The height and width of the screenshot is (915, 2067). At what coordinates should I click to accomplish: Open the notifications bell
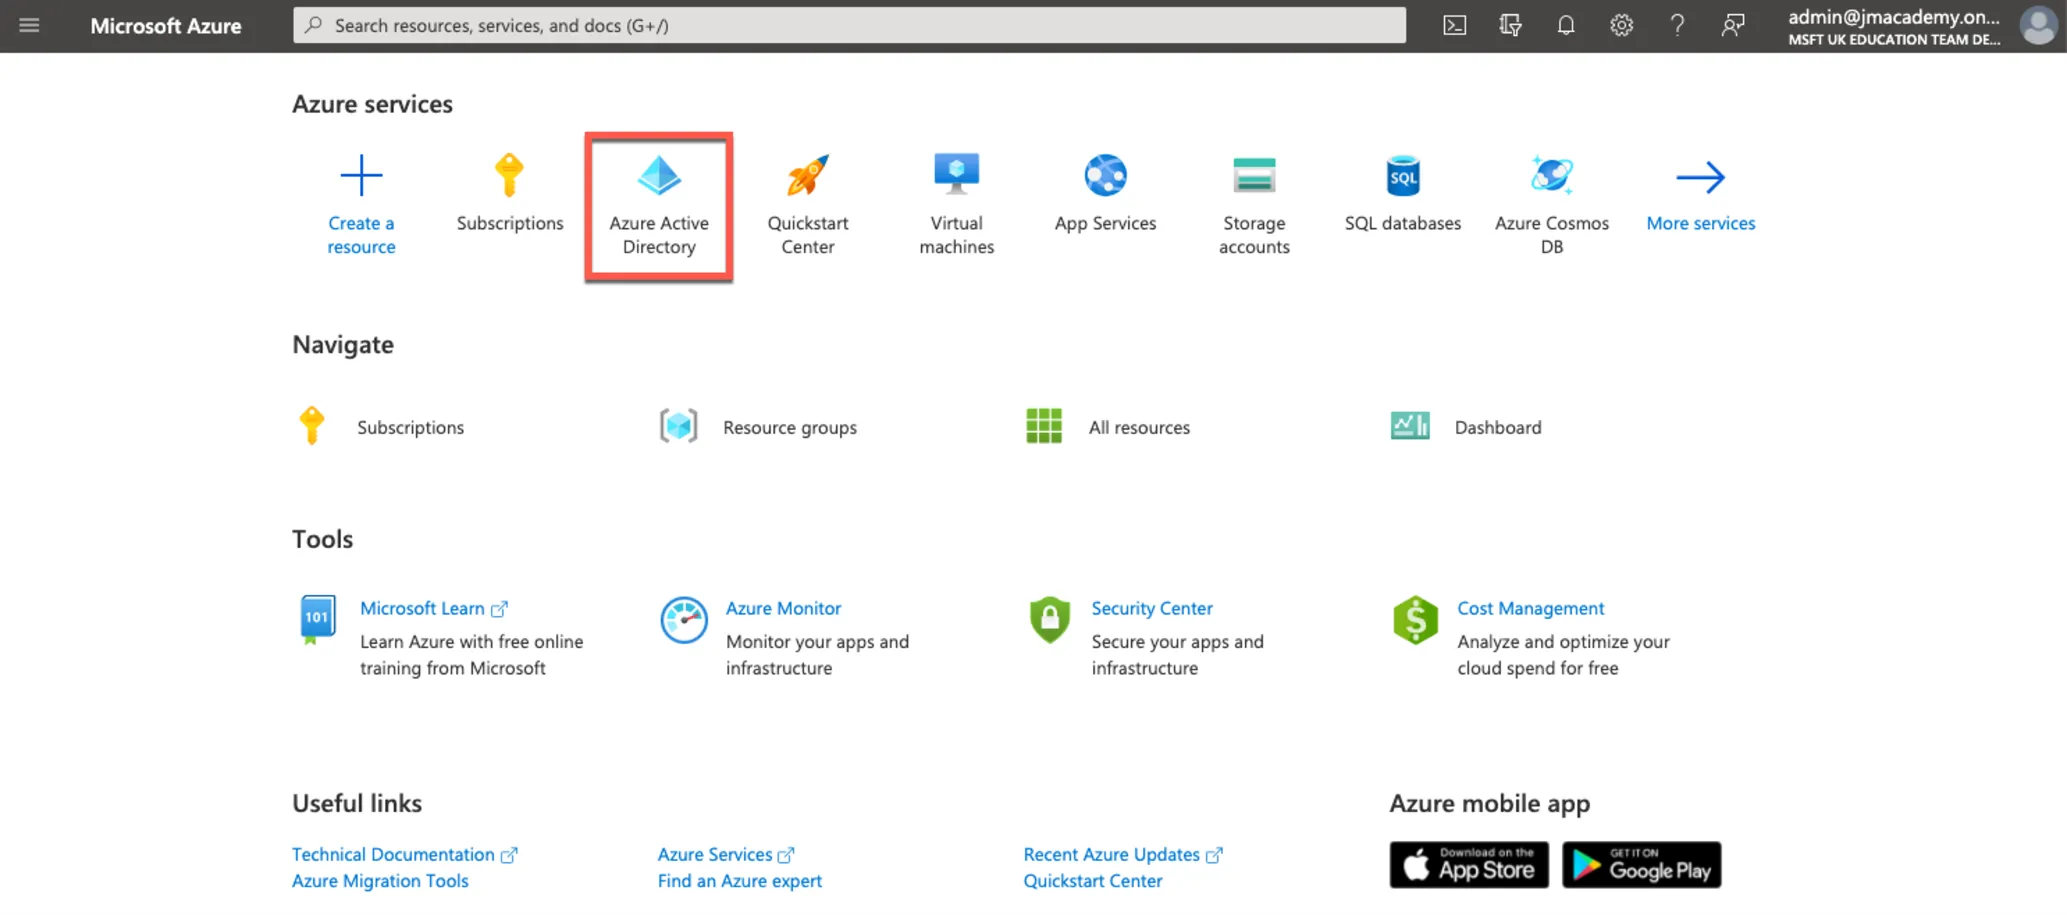click(x=1566, y=25)
